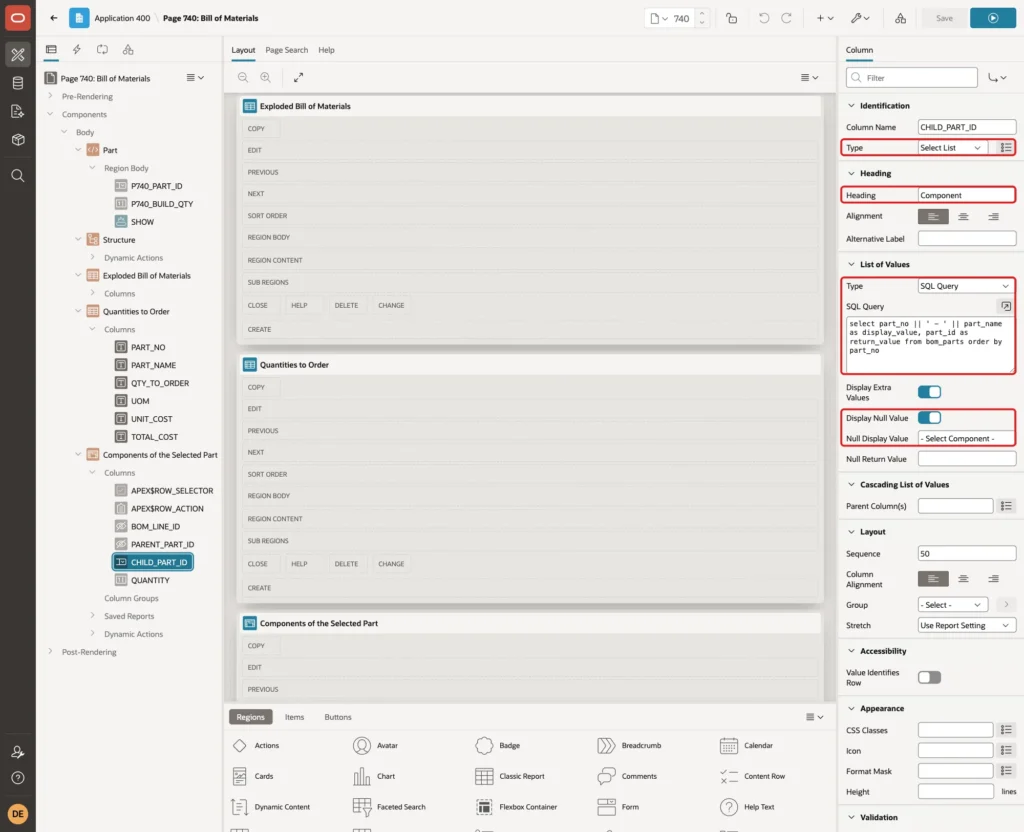Set Heading alignment to right
1024x832 pixels.
point(993,216)
